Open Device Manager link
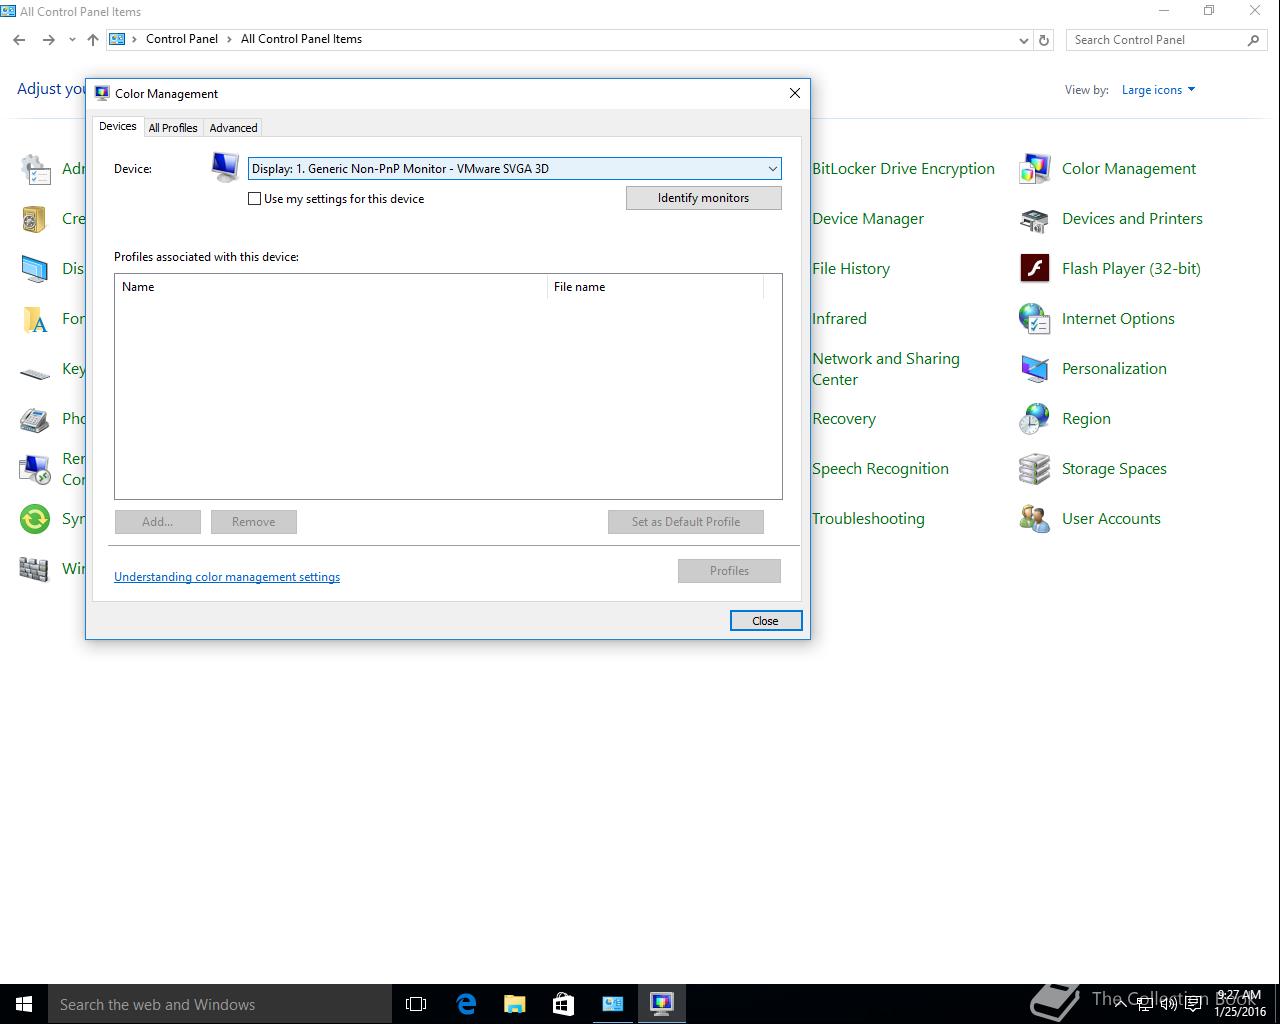Image resolution: width=1280 pixels, height=1024 pixels. click(868, 218)
